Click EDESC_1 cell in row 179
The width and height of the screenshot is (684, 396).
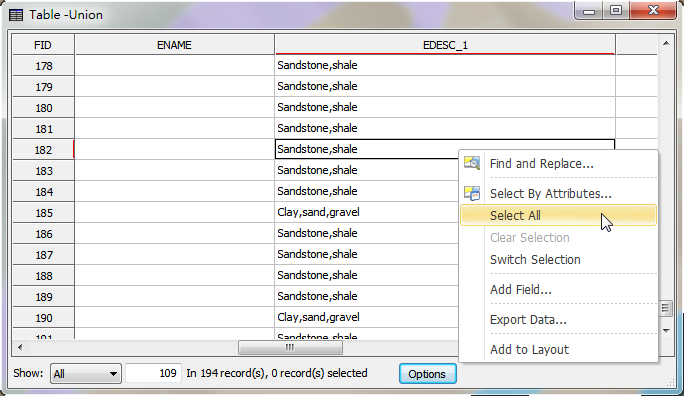(x=445, y=86)
